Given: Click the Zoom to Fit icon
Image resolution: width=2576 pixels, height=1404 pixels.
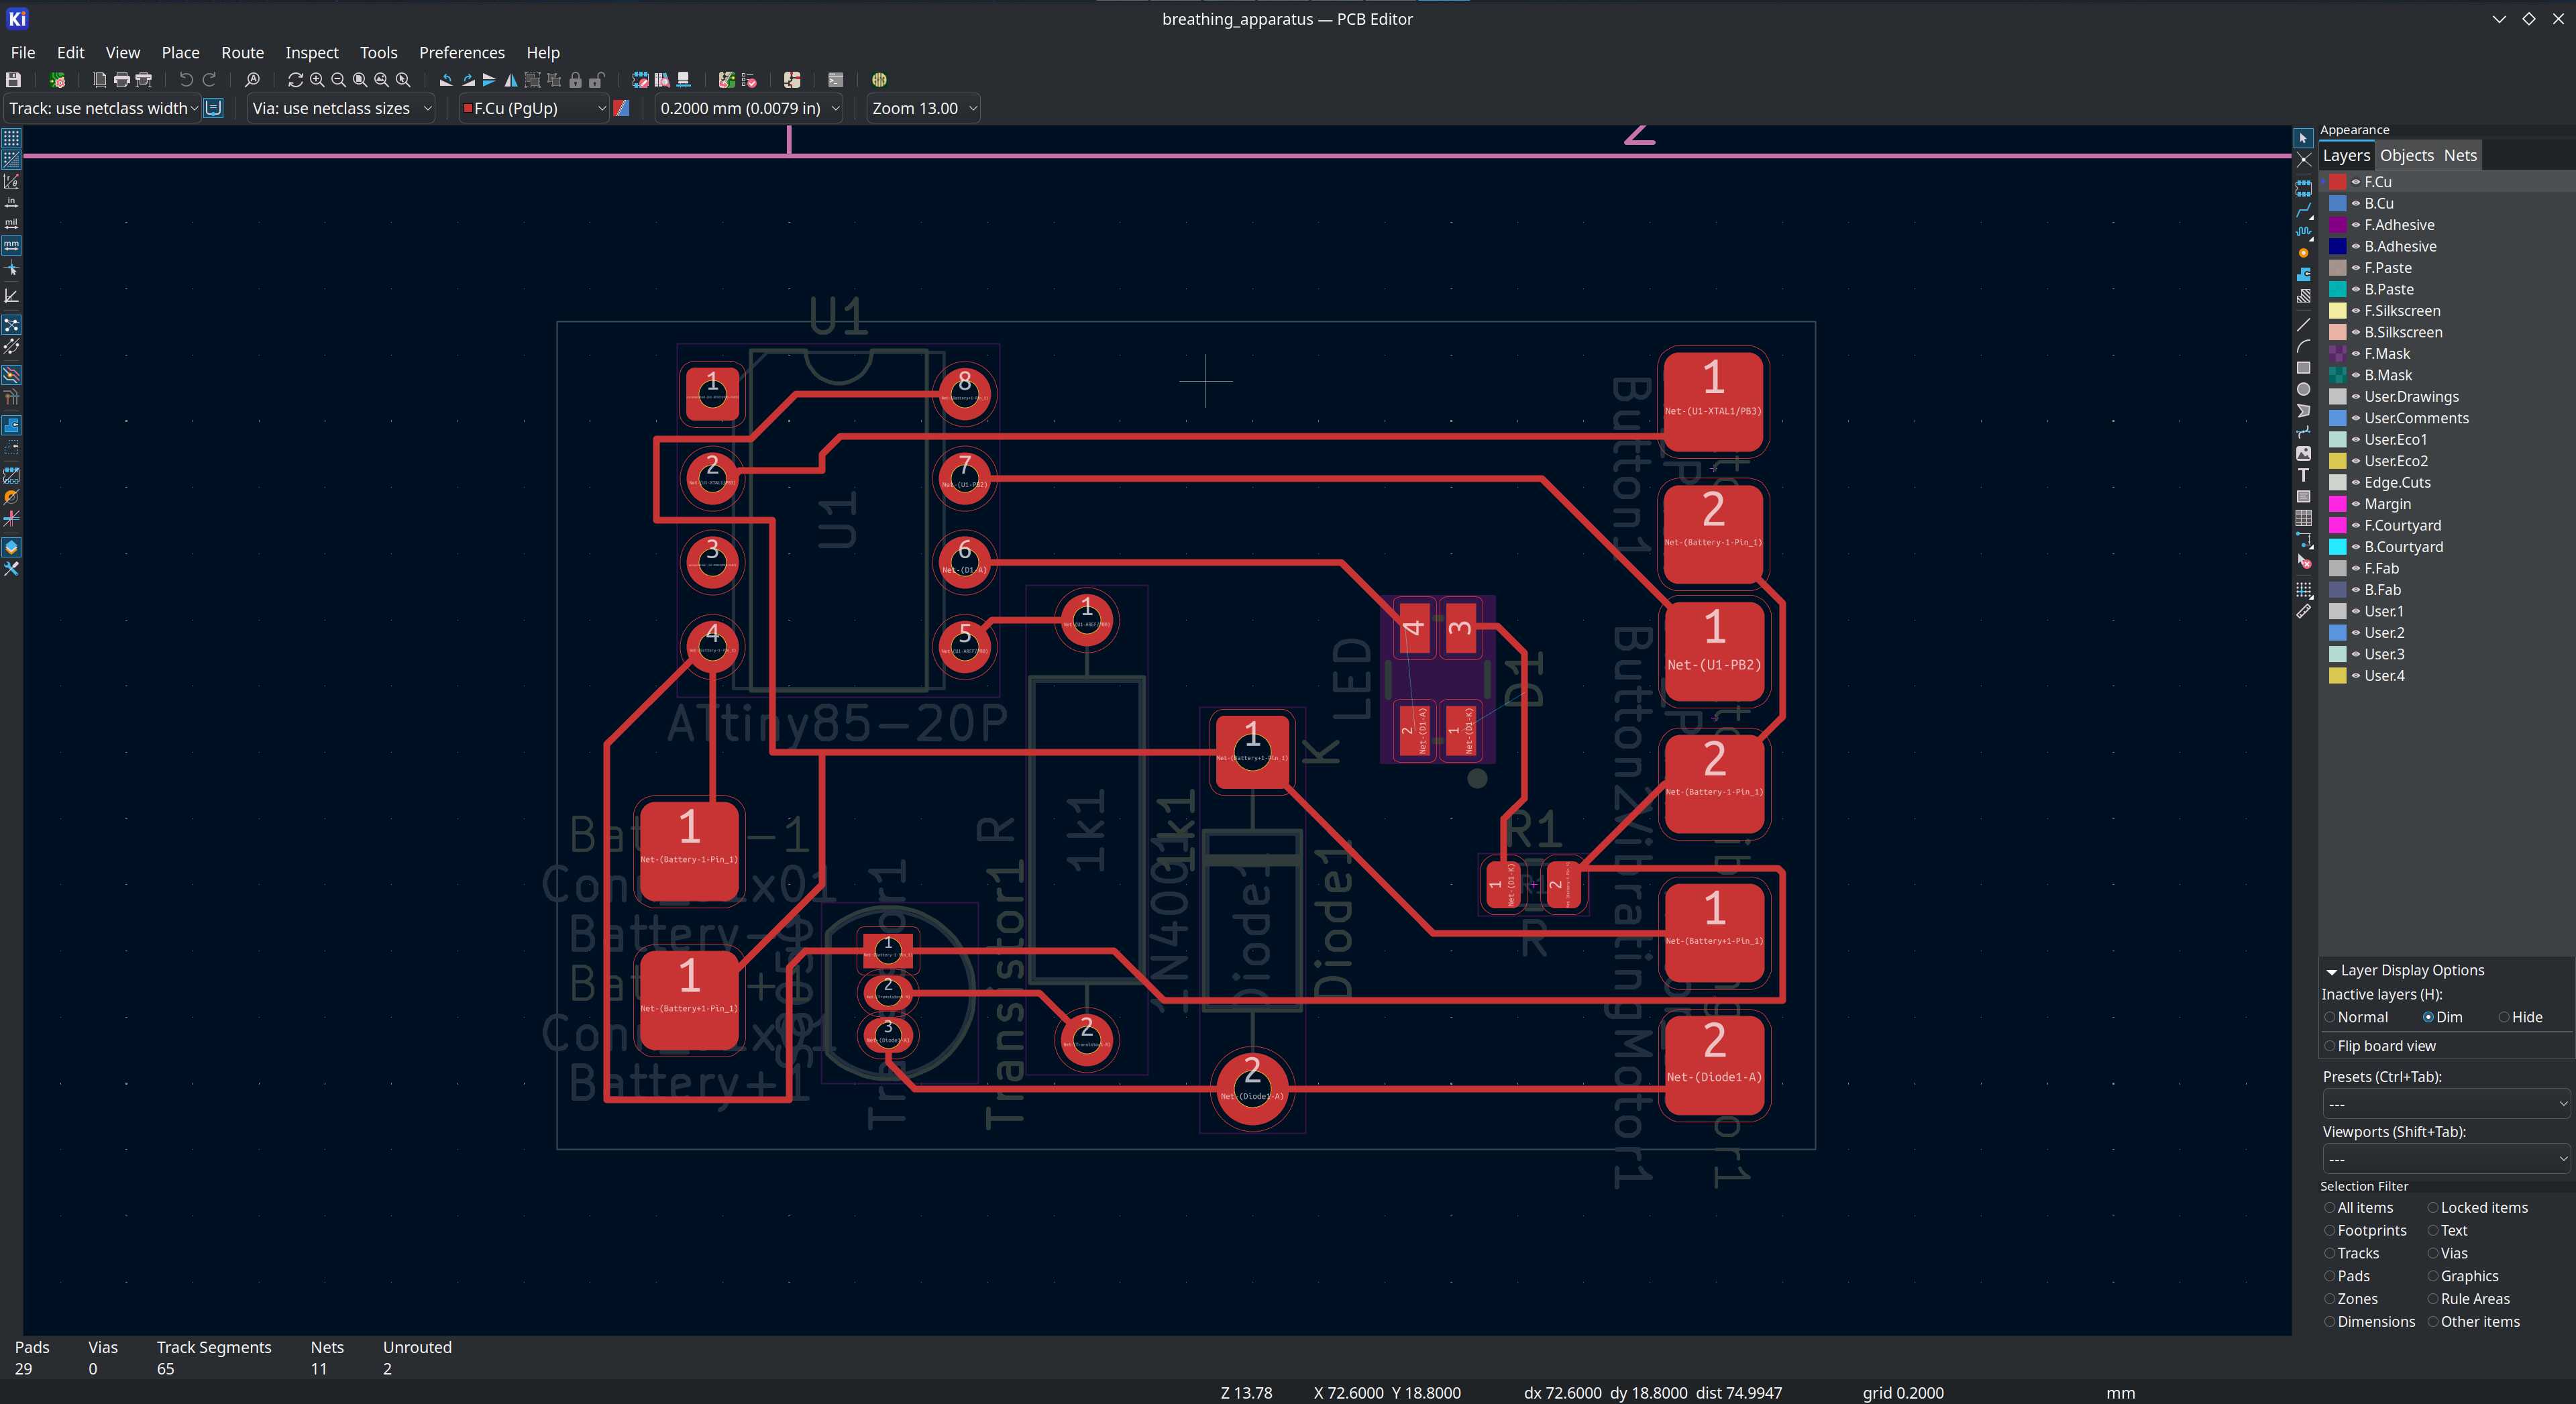Looking at the screenshot, I should click(360, 80).
